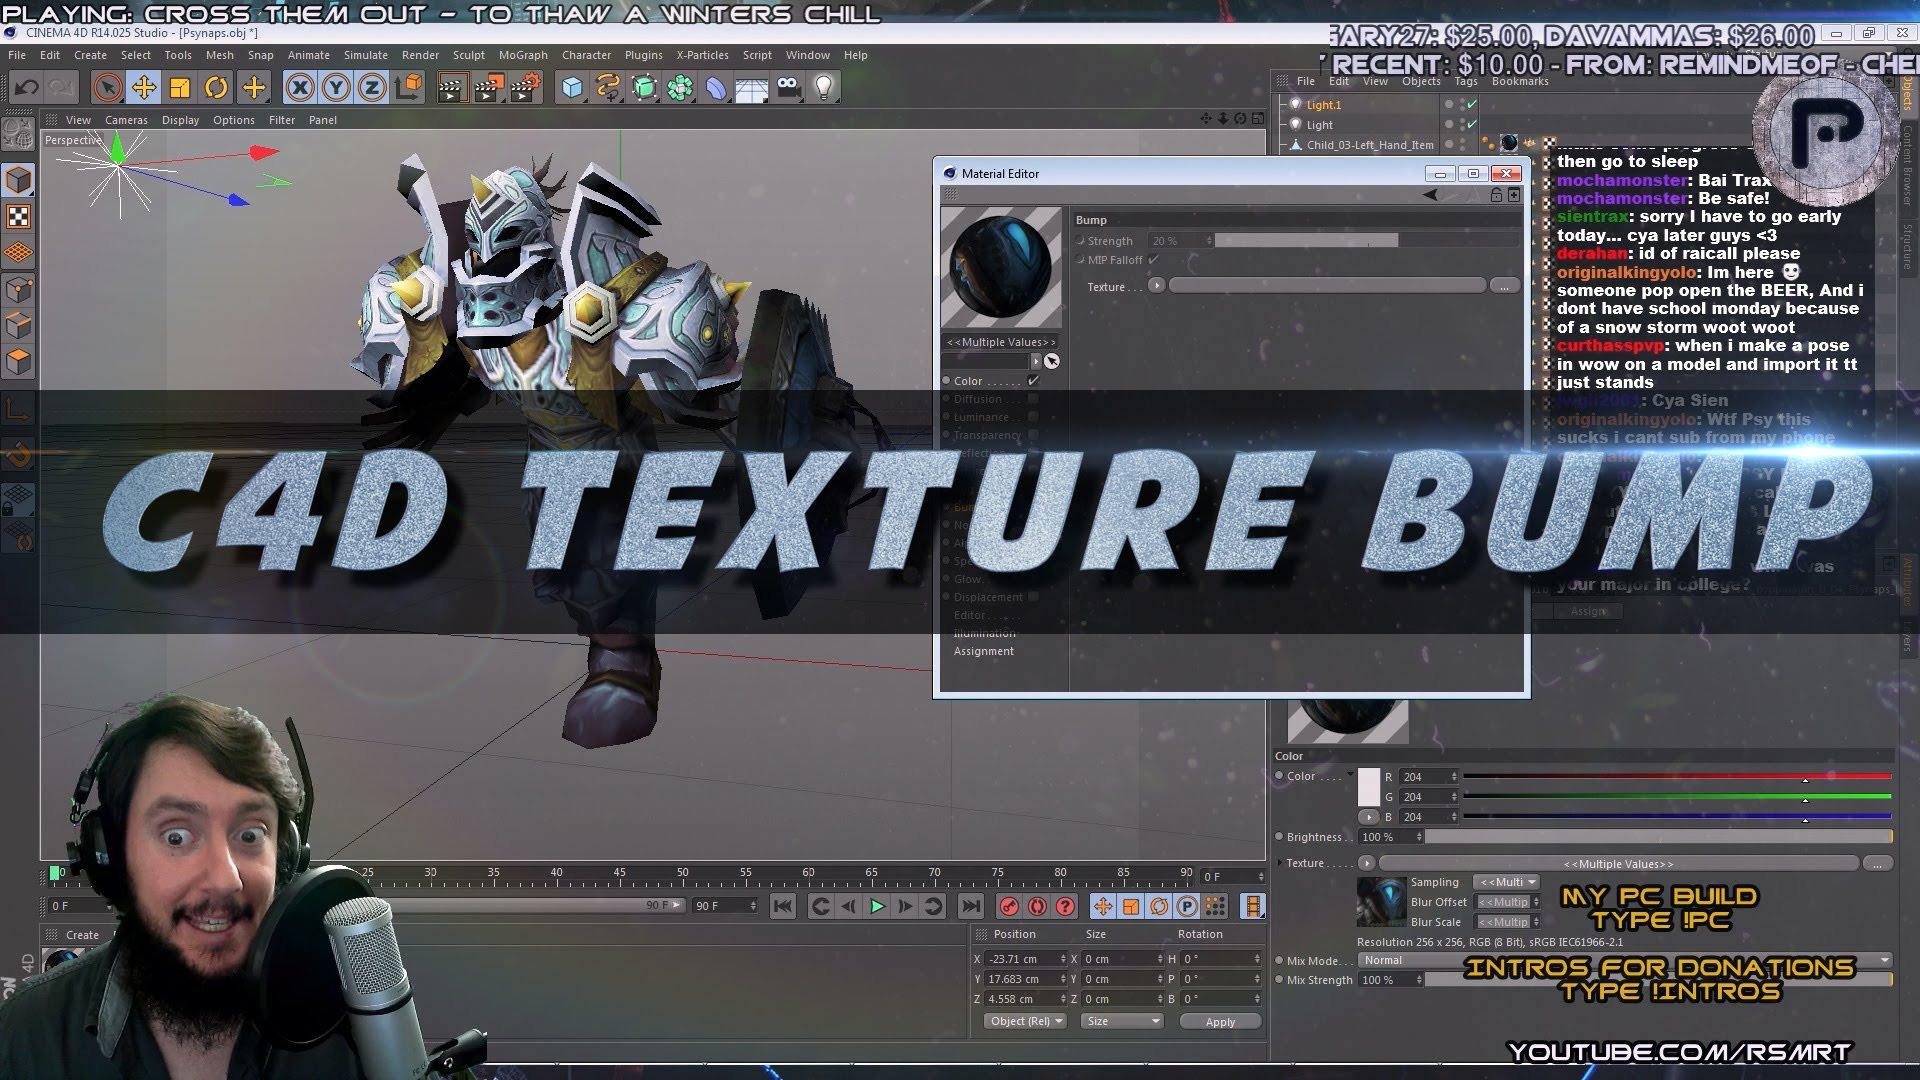Image resolution: width=1920 pixels, height=1080 pixels.
Task: Click Bump texture browse ellipsis button
Action: [1504, 286]
